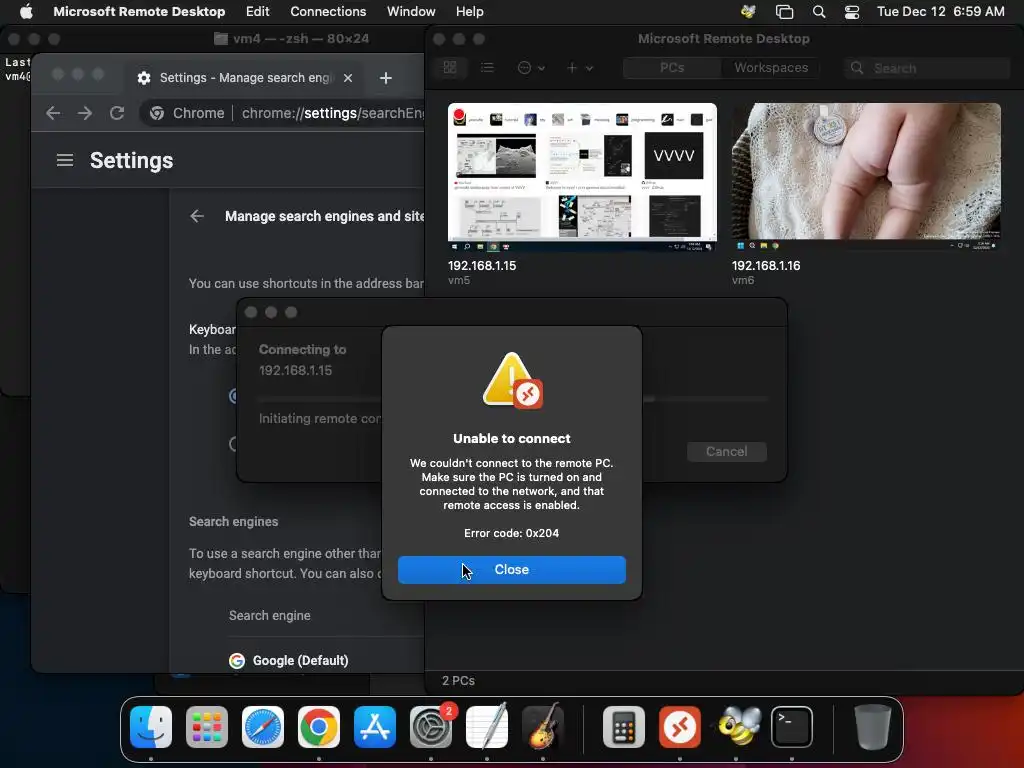Open the bee app from the Dock
The width and height of the screenshot is (1024, 768).
(736, 727)
